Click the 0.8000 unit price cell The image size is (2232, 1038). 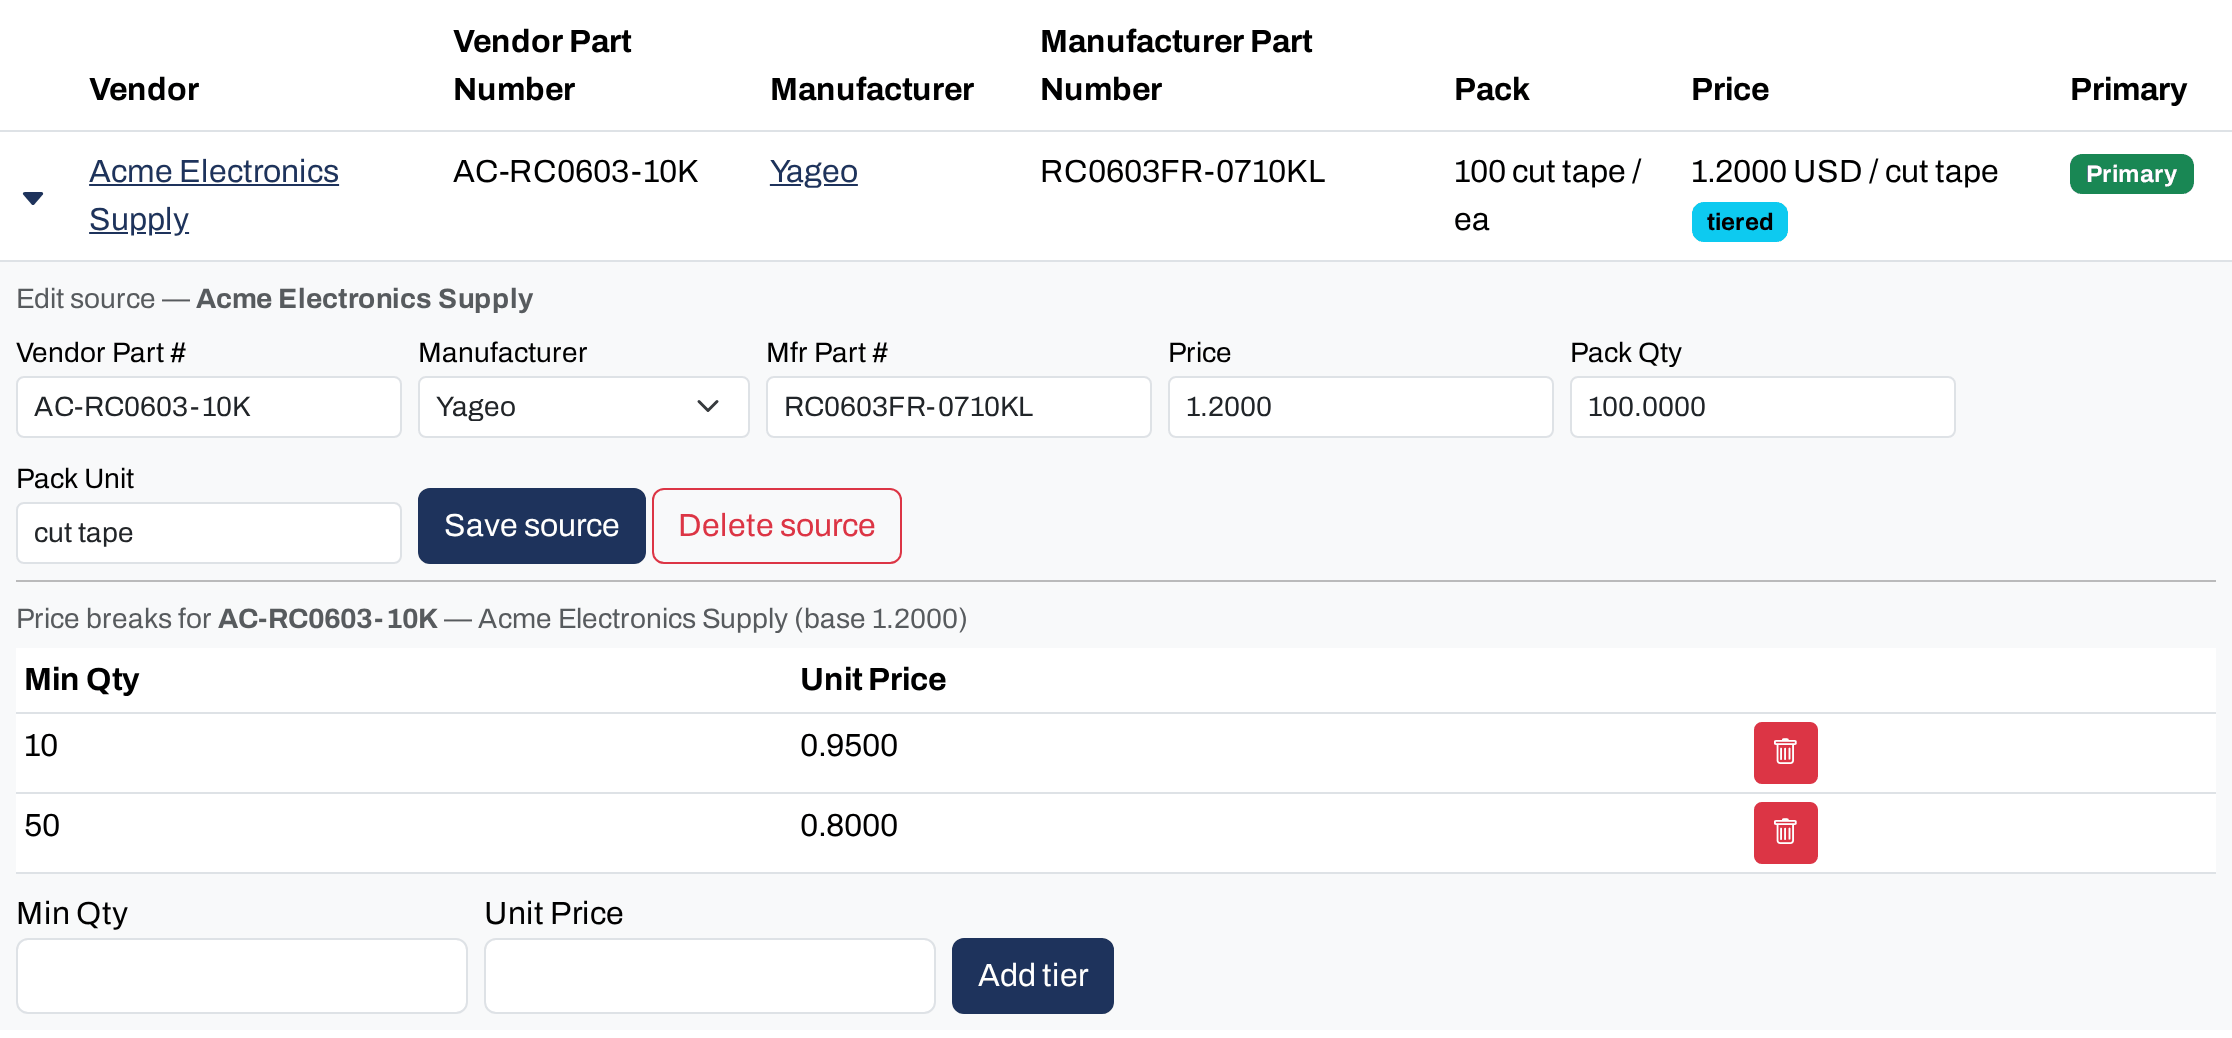pos(849,825)
